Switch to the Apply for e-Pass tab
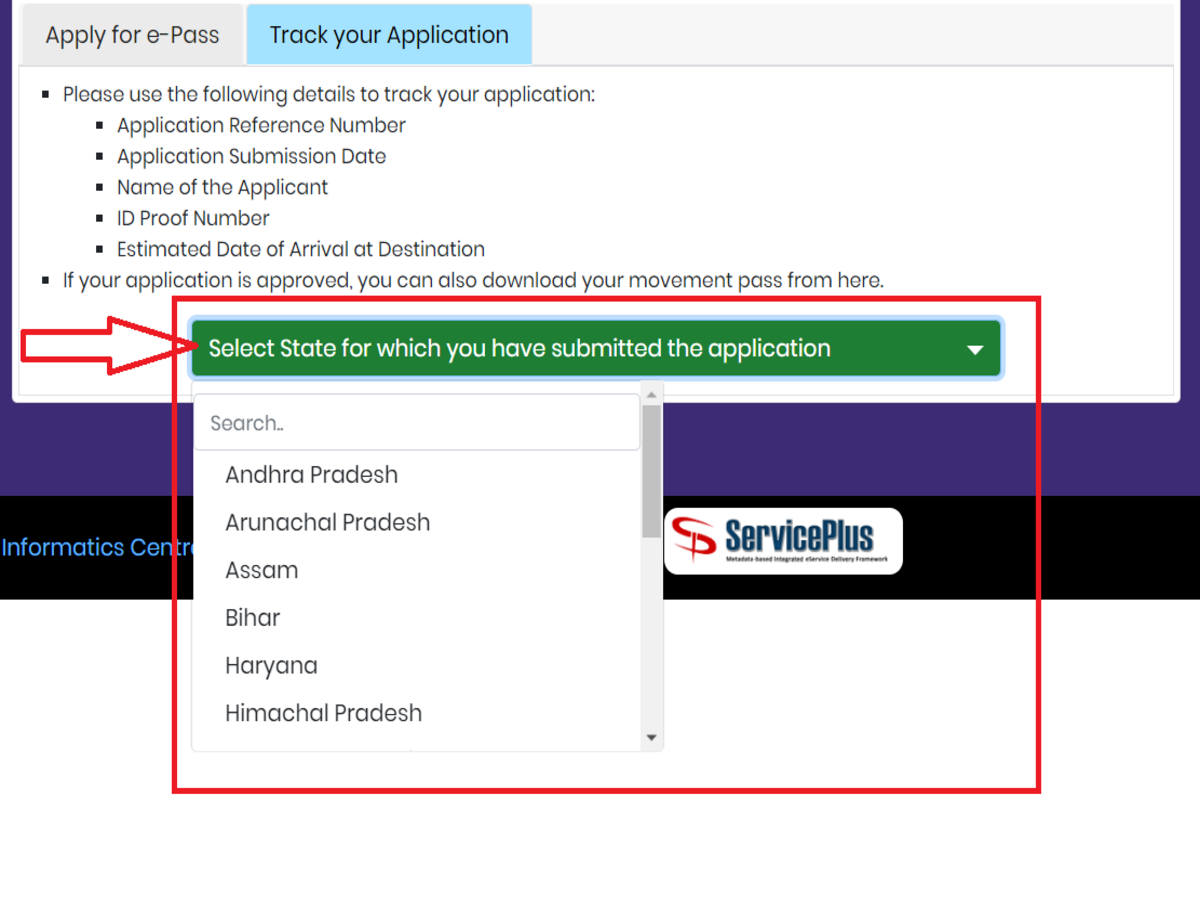The width and height of the screenshot is (1200, 900). click(x=132, y=35)
